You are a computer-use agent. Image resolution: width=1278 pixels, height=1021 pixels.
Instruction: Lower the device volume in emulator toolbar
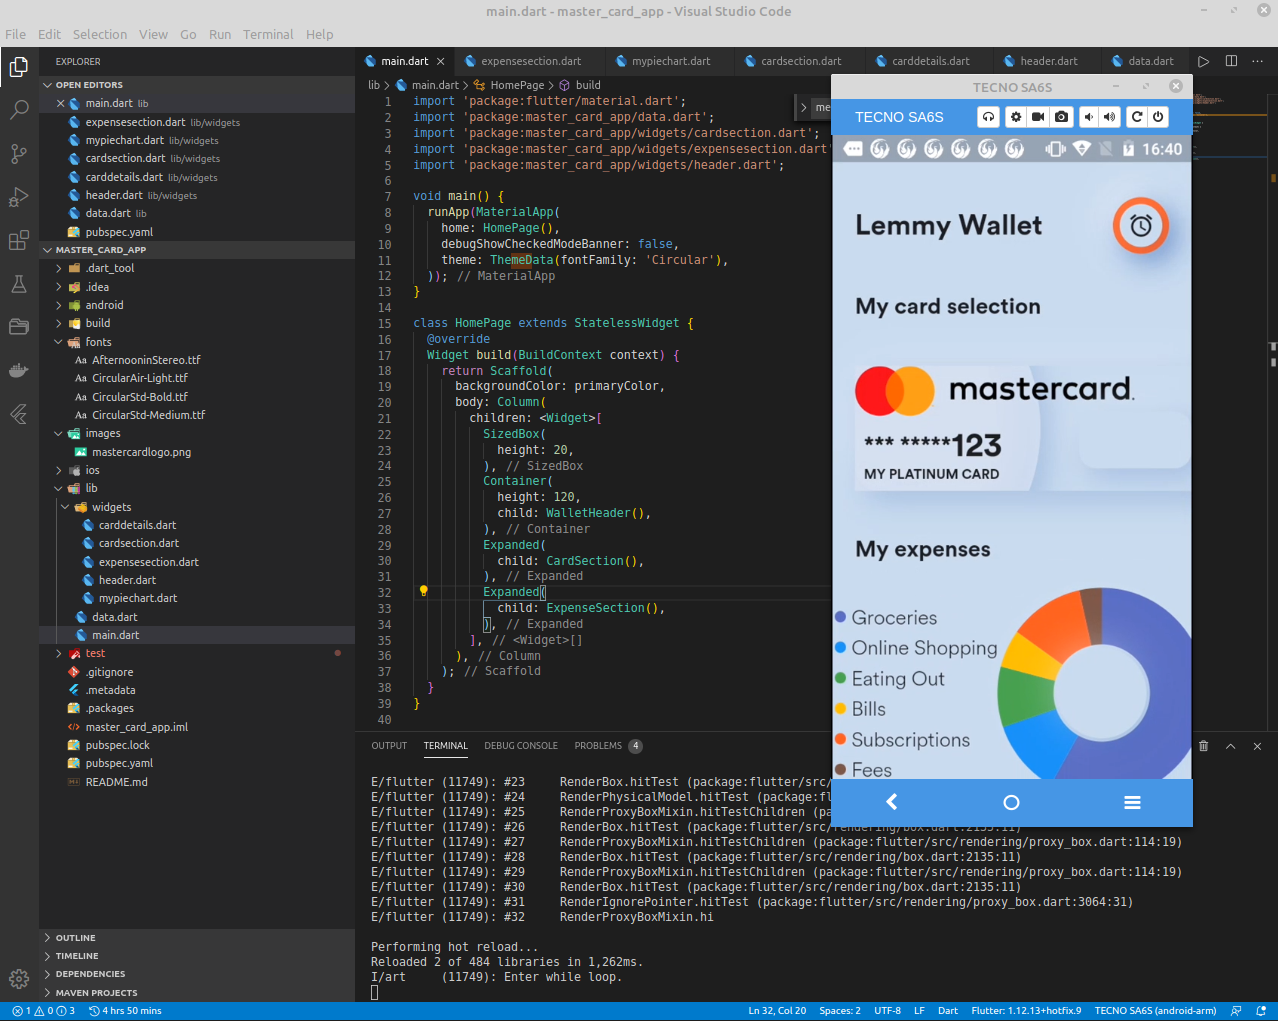pos(1089,117)
